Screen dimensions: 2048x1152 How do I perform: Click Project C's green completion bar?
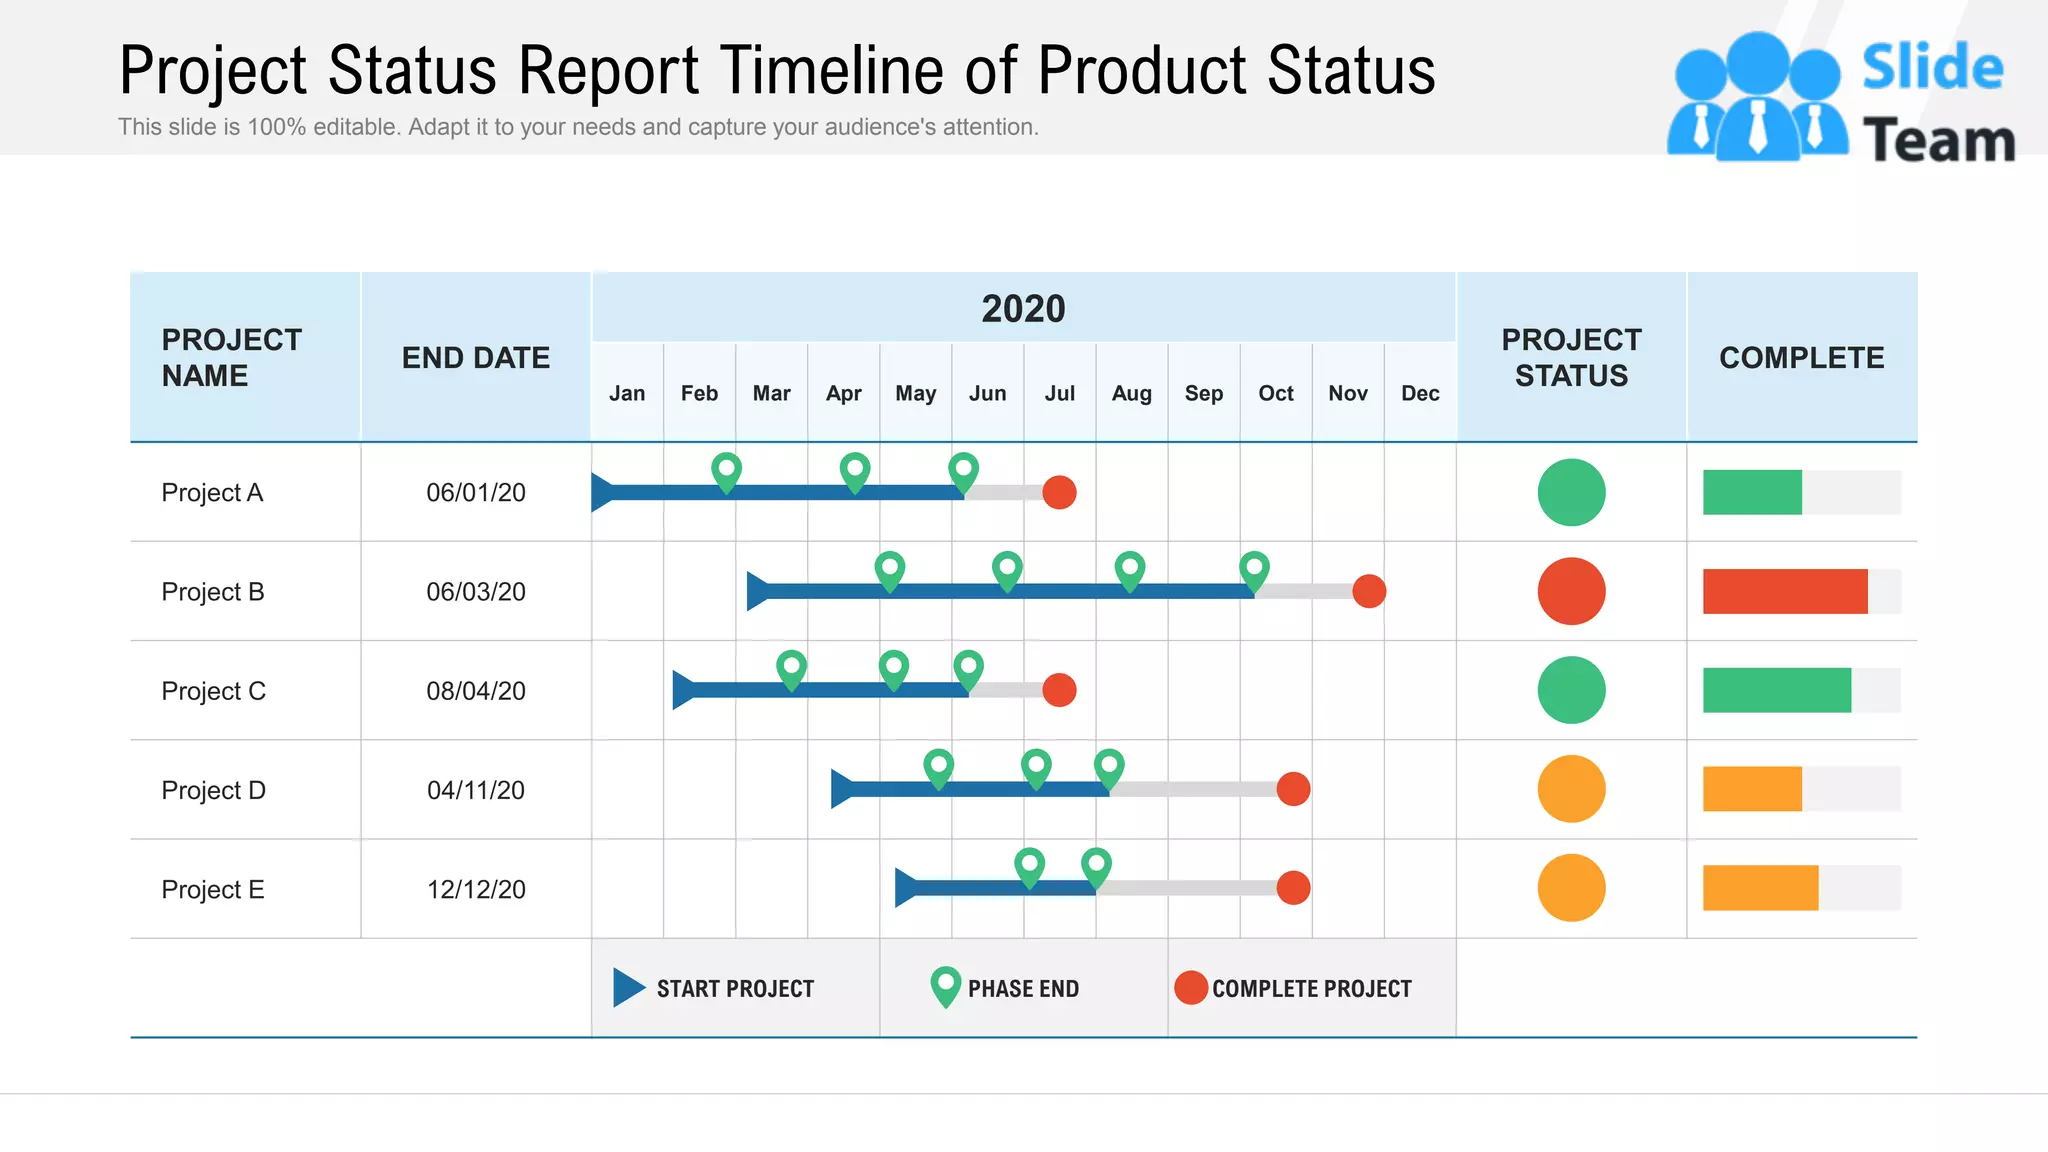click(1776, 690)
